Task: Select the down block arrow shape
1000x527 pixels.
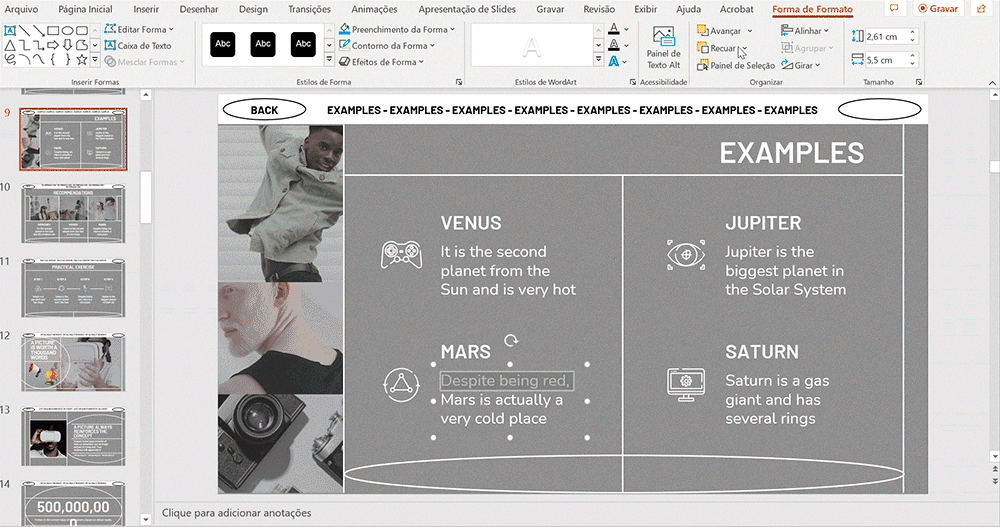Action: (x=68, y=45)
